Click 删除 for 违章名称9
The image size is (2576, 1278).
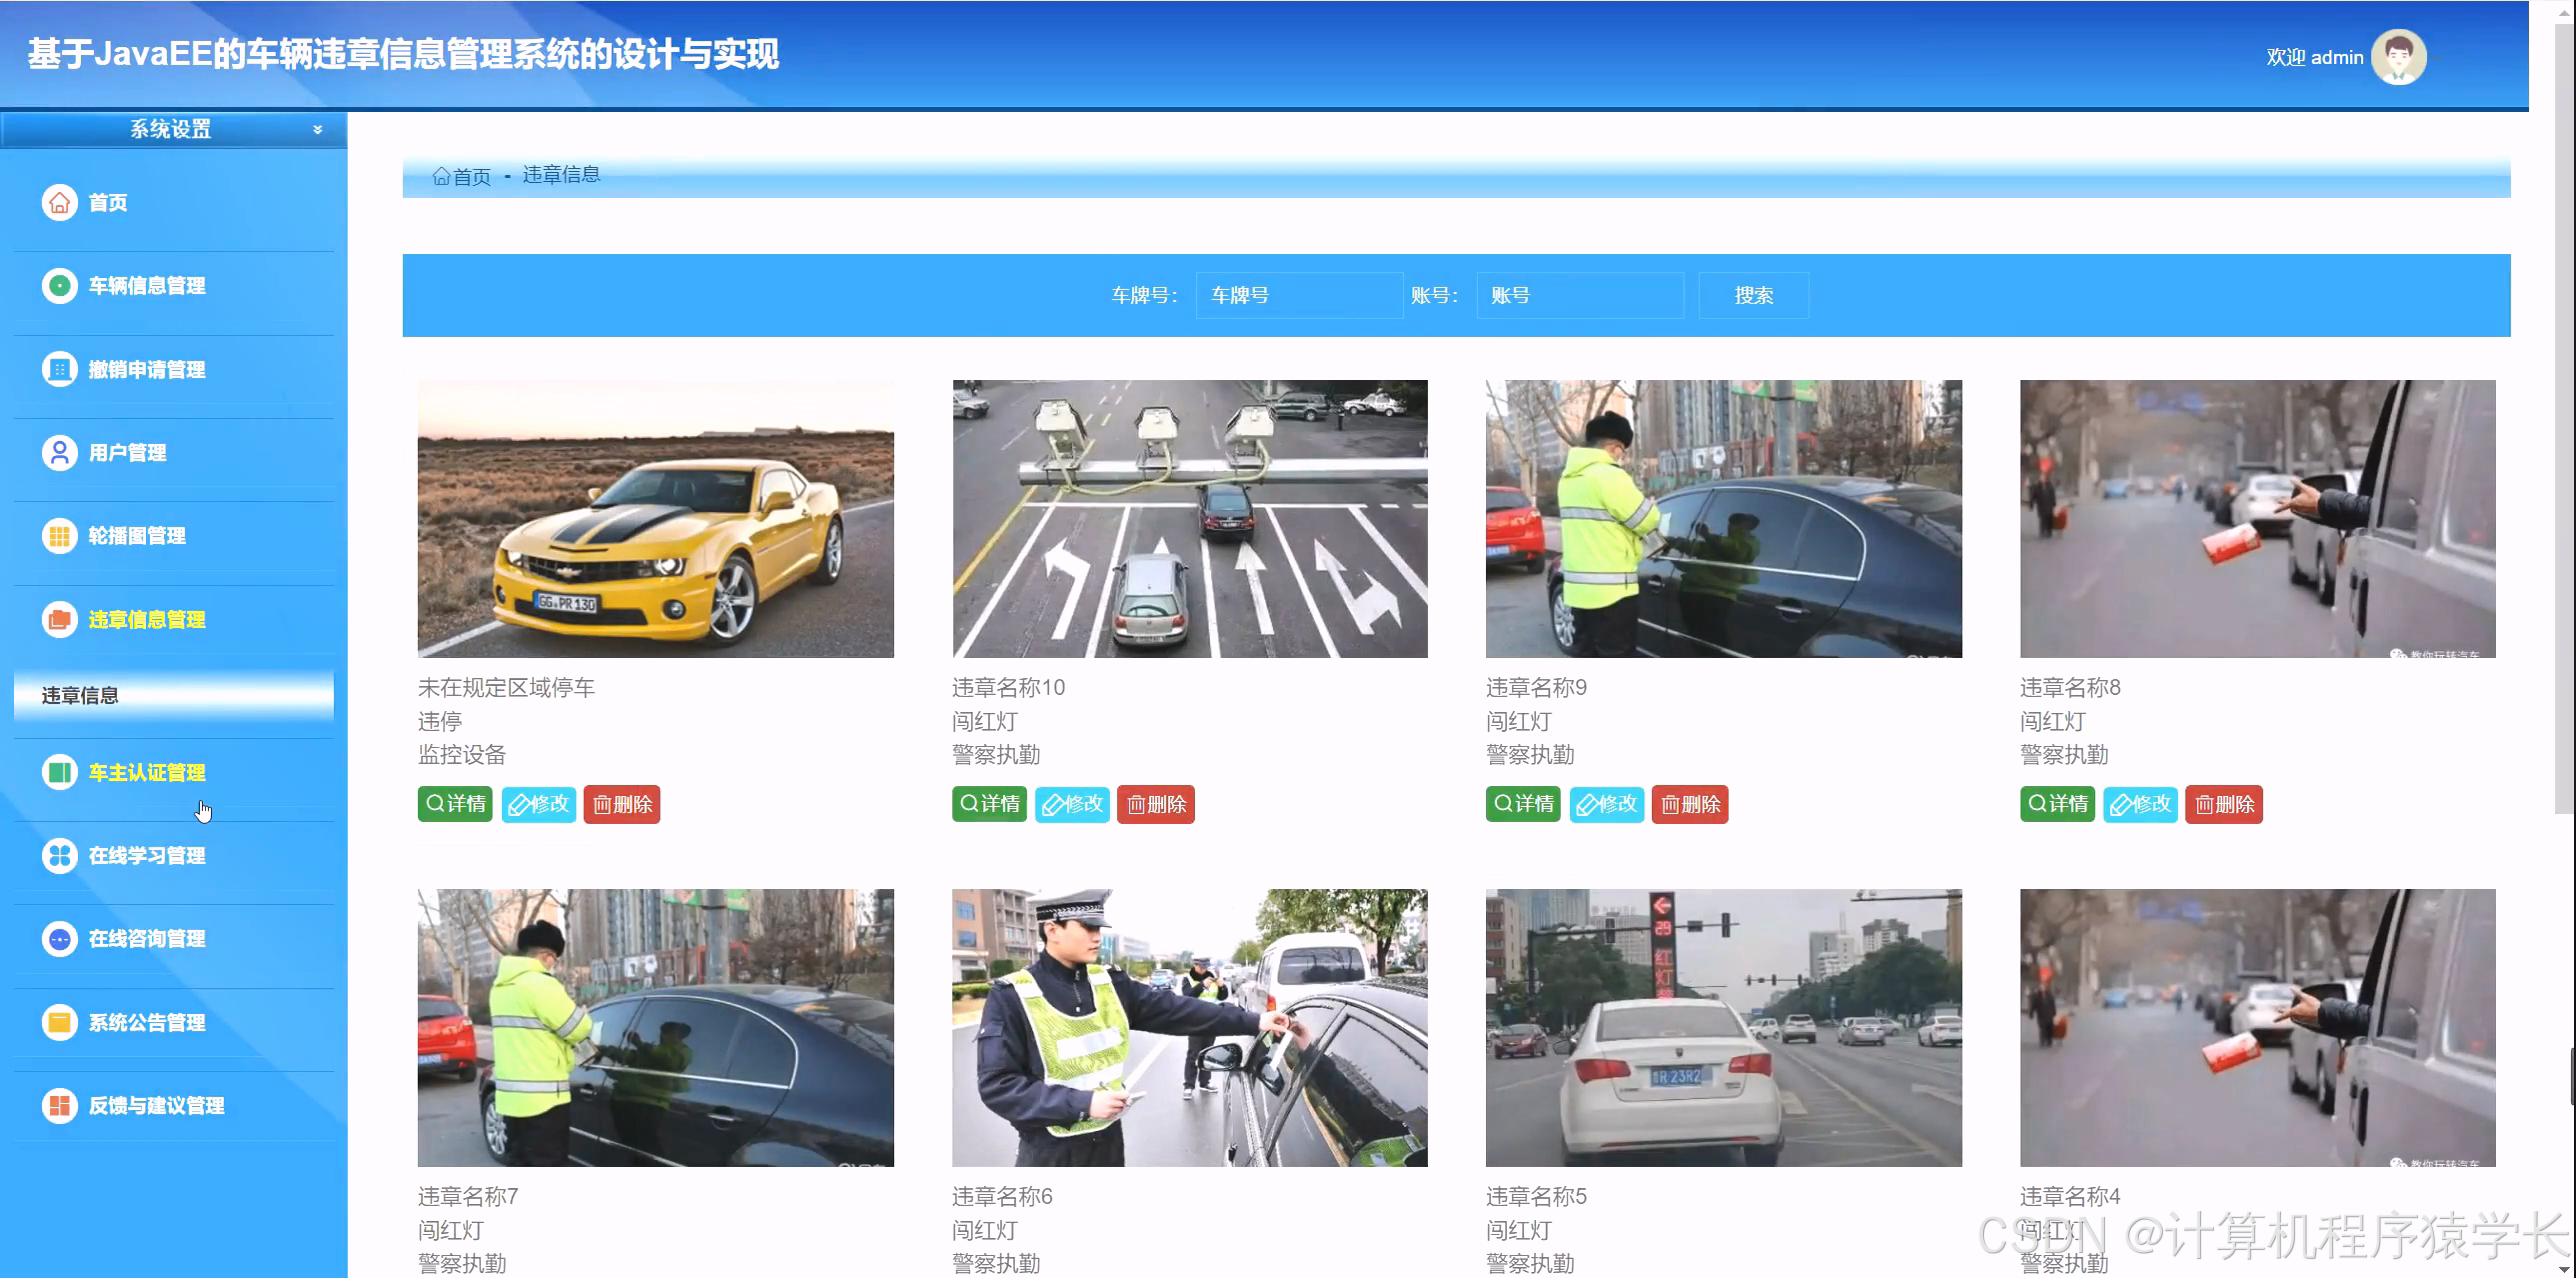[1690, 804]
